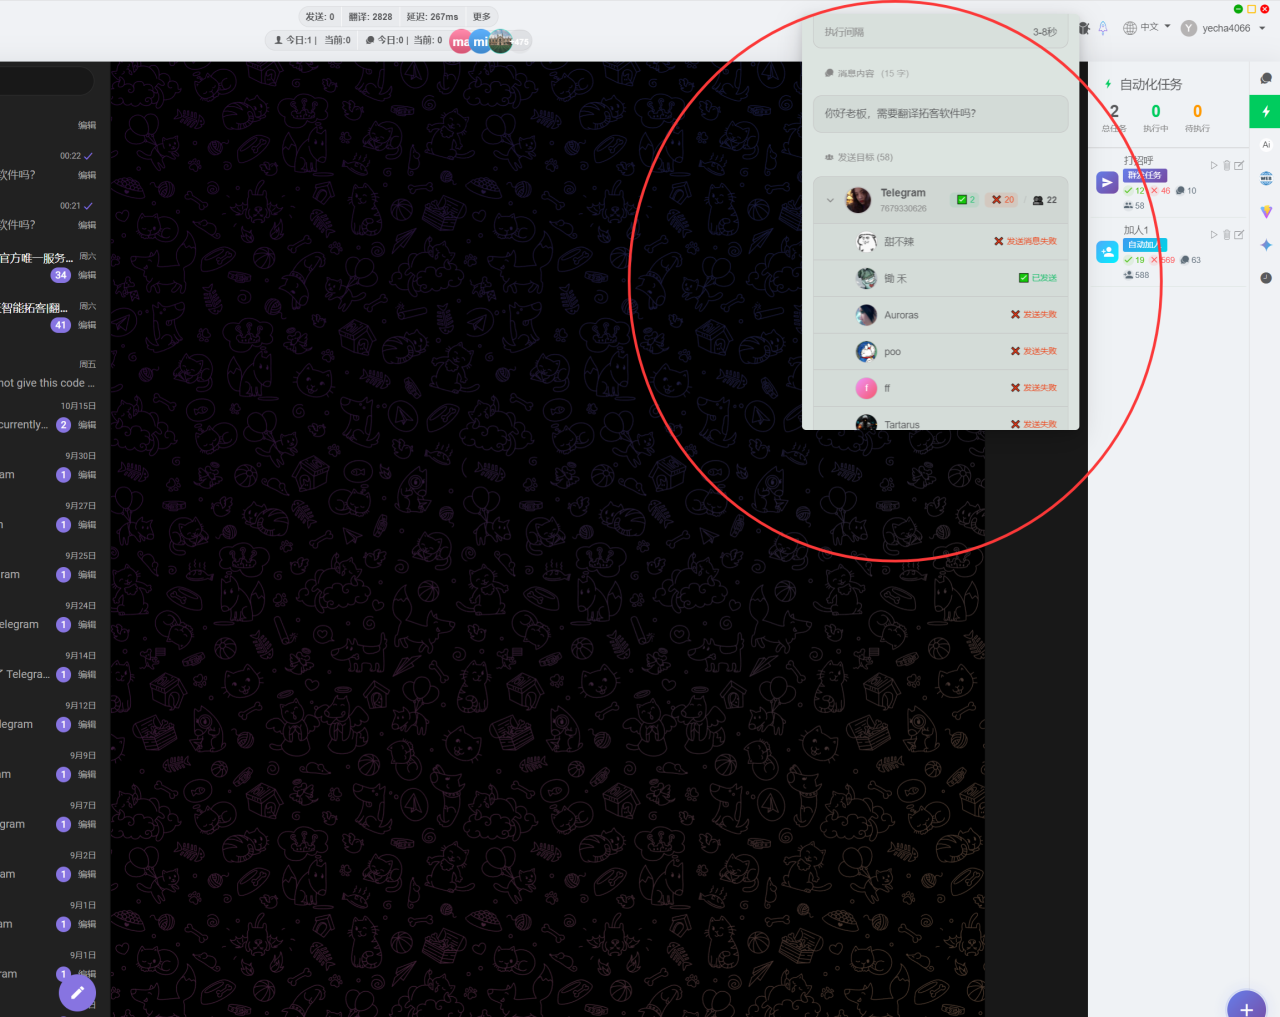
Task: Collapse the Telegram target group chevron
Action: (830, 200)
